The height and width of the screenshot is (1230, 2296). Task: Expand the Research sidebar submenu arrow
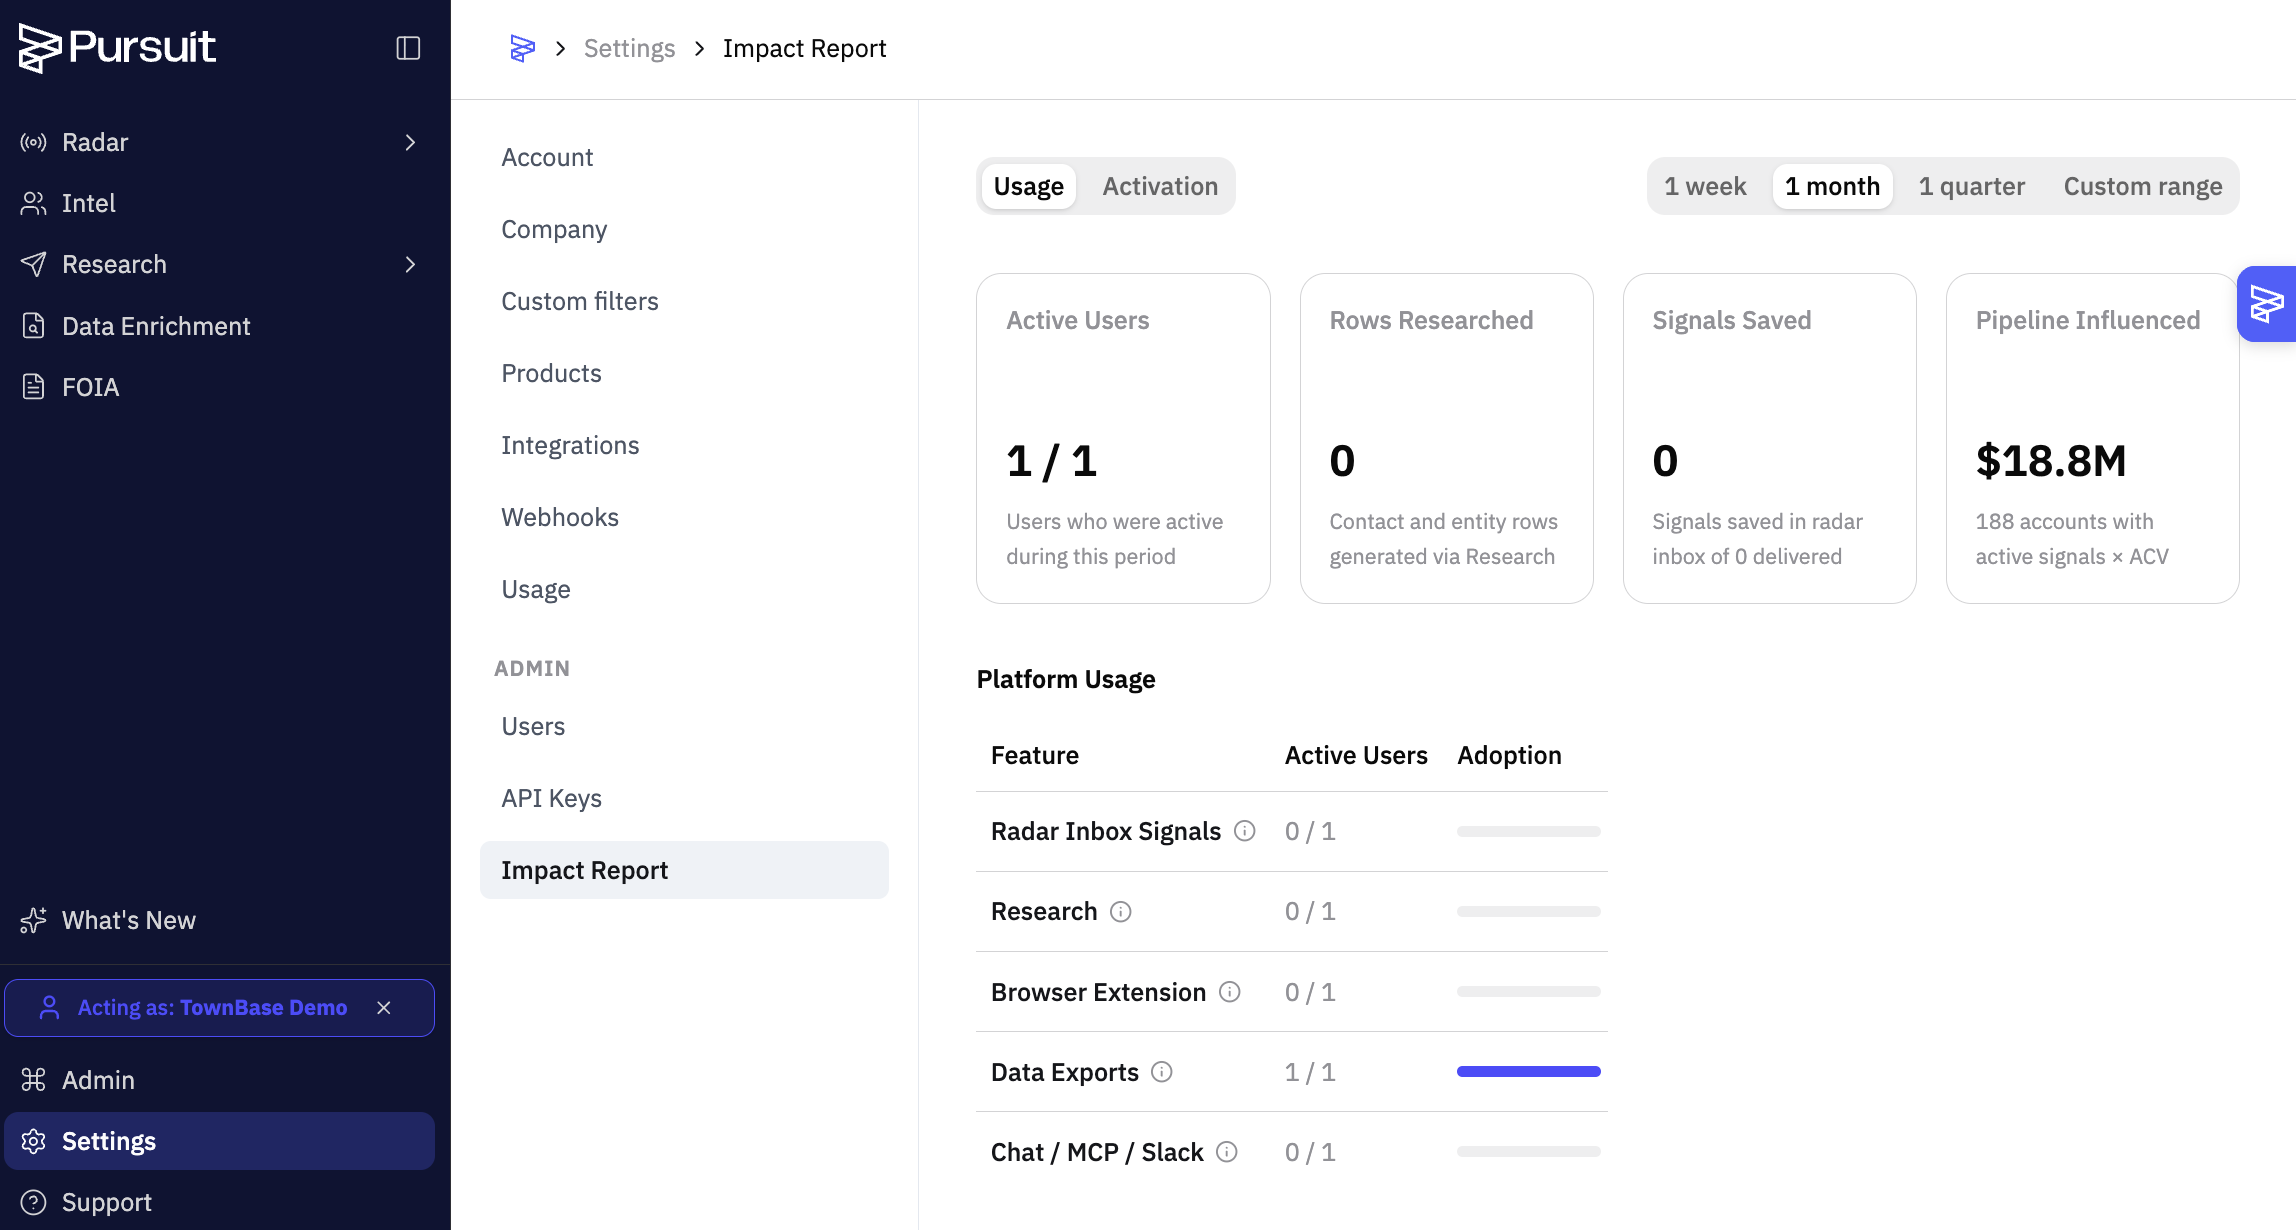[x=410, y=265]
